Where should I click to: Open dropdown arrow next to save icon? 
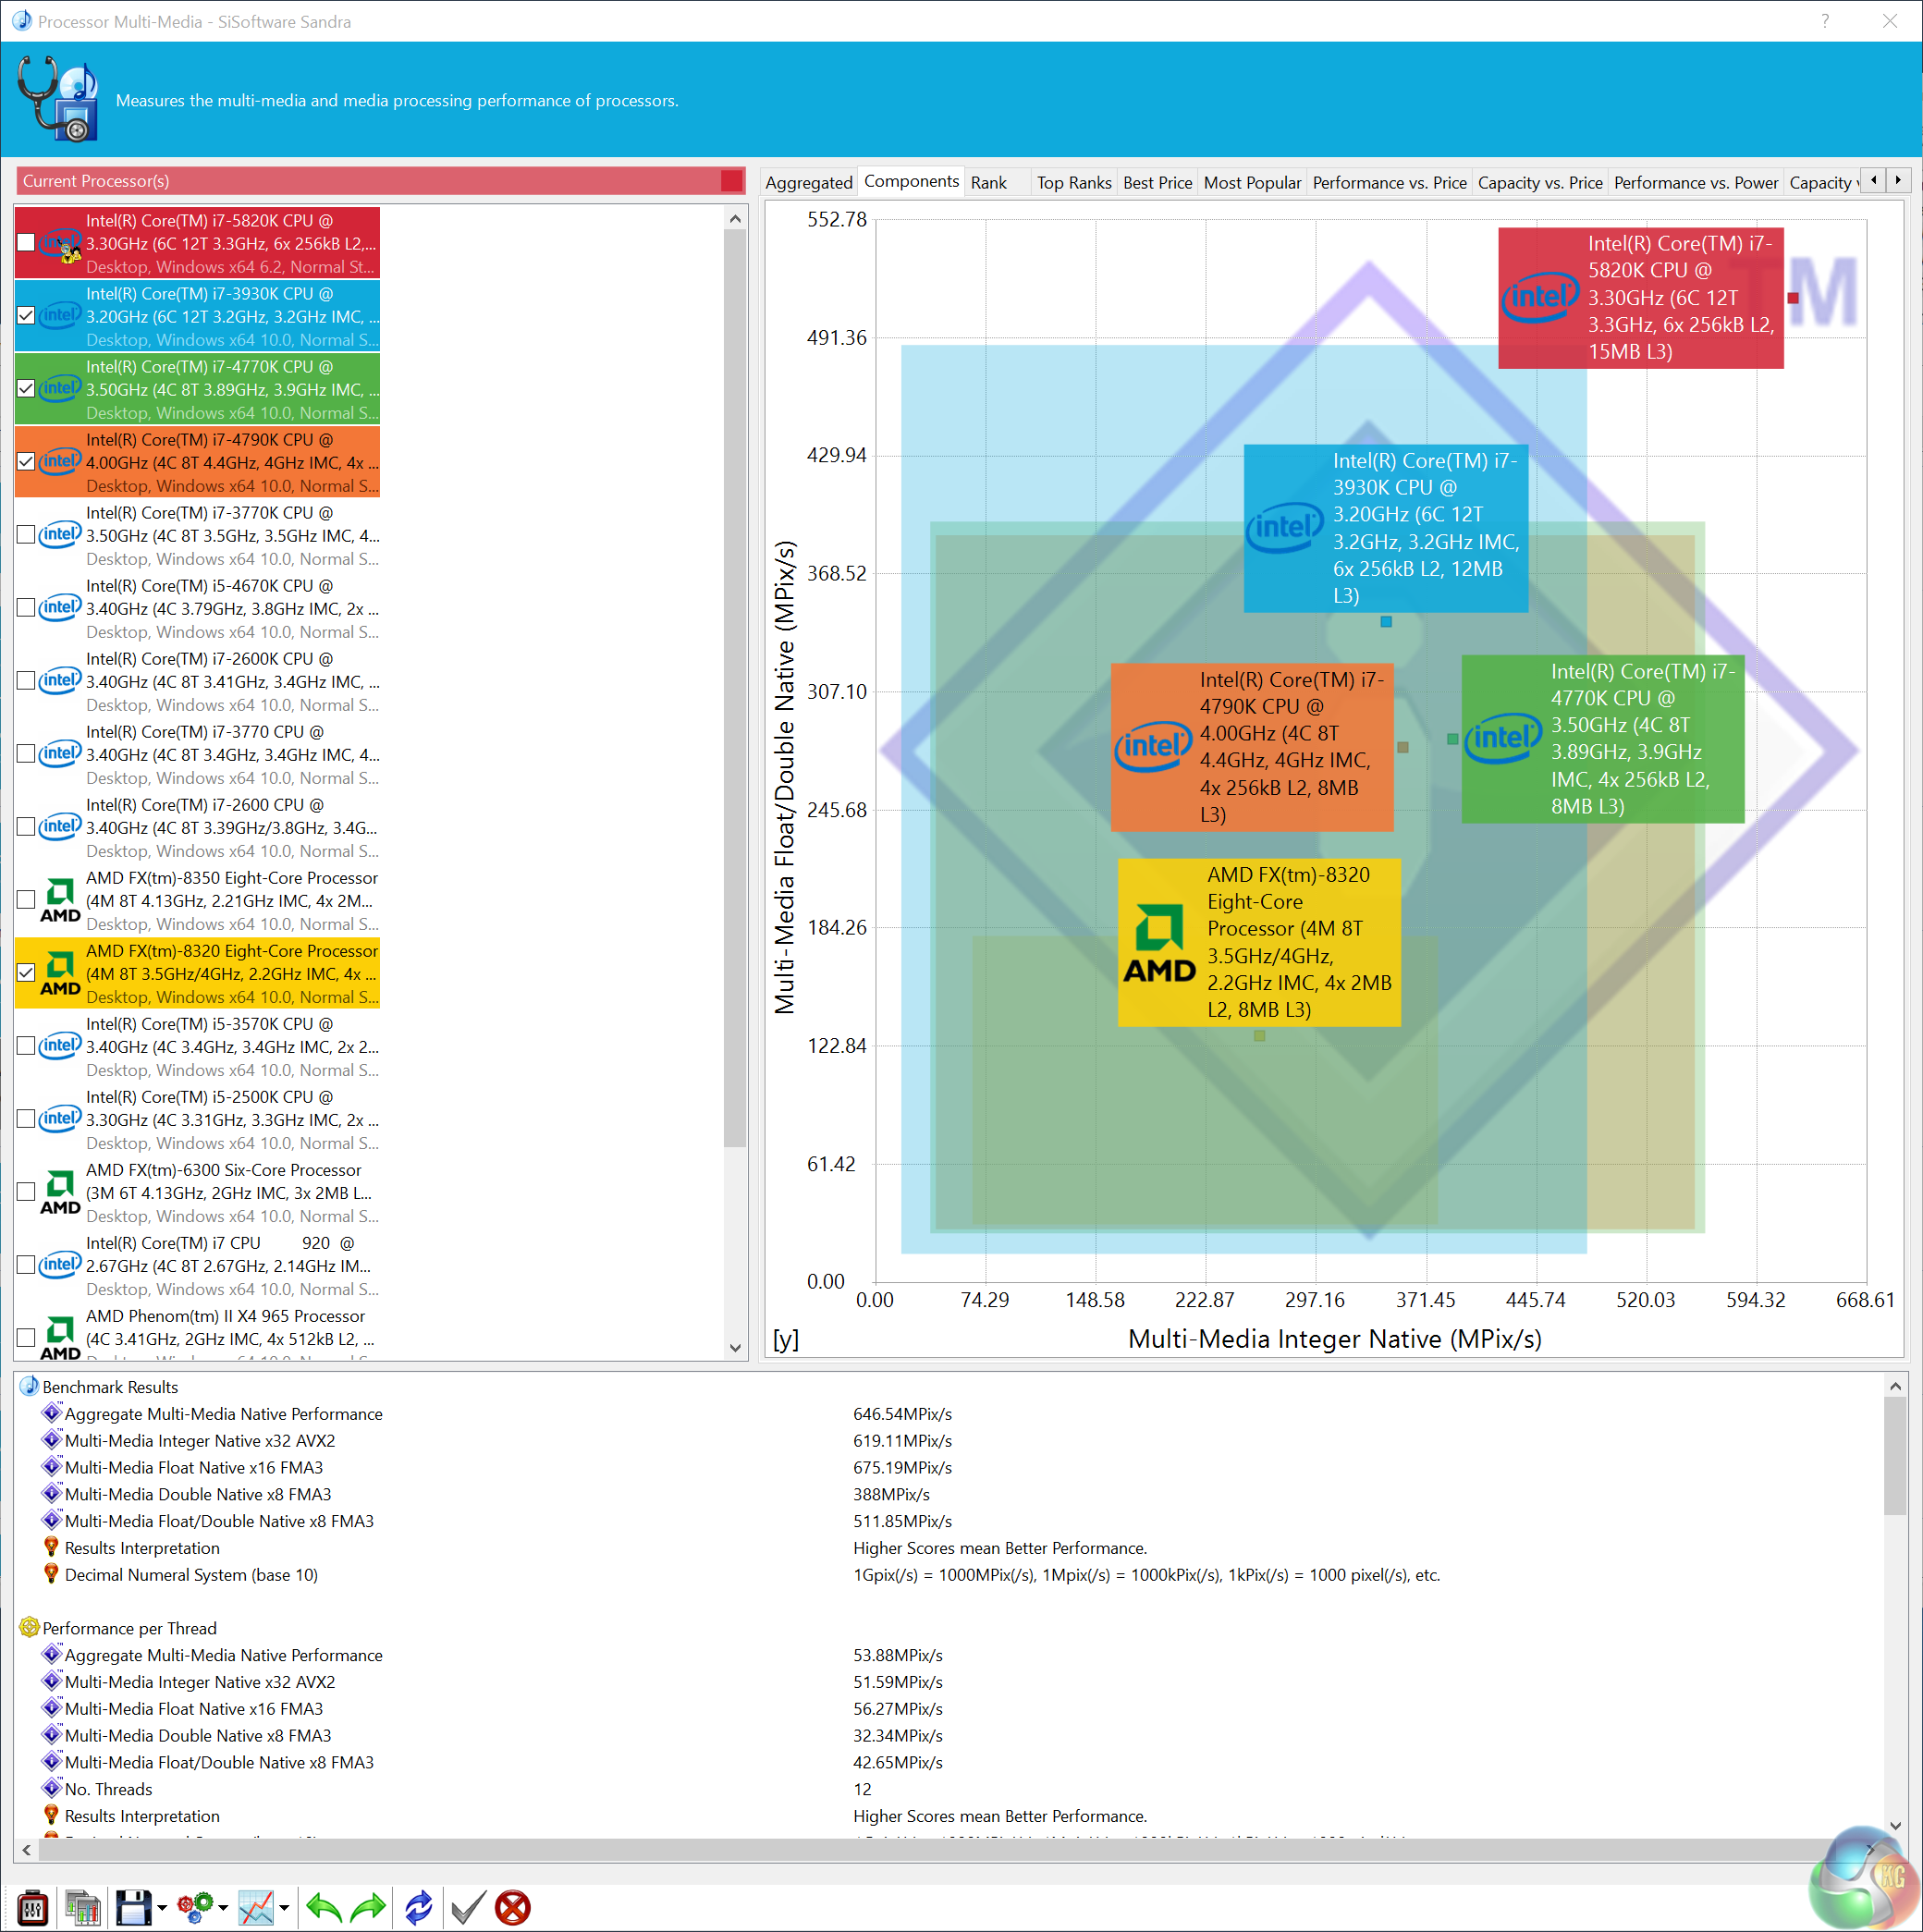[x=162, y=1908]
